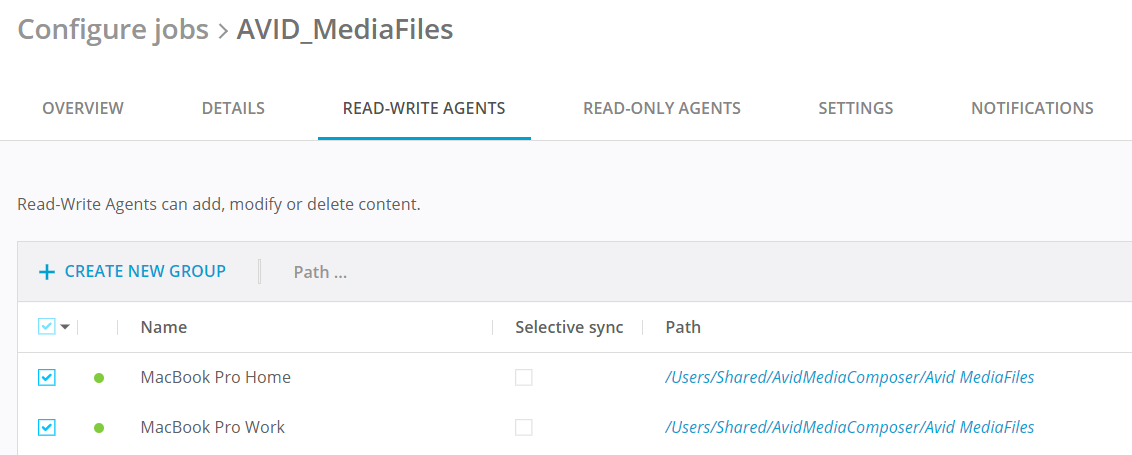1132x455 pixels.
Task: Select the Read-Only Agents tab
Action: (x=662, y=108)
